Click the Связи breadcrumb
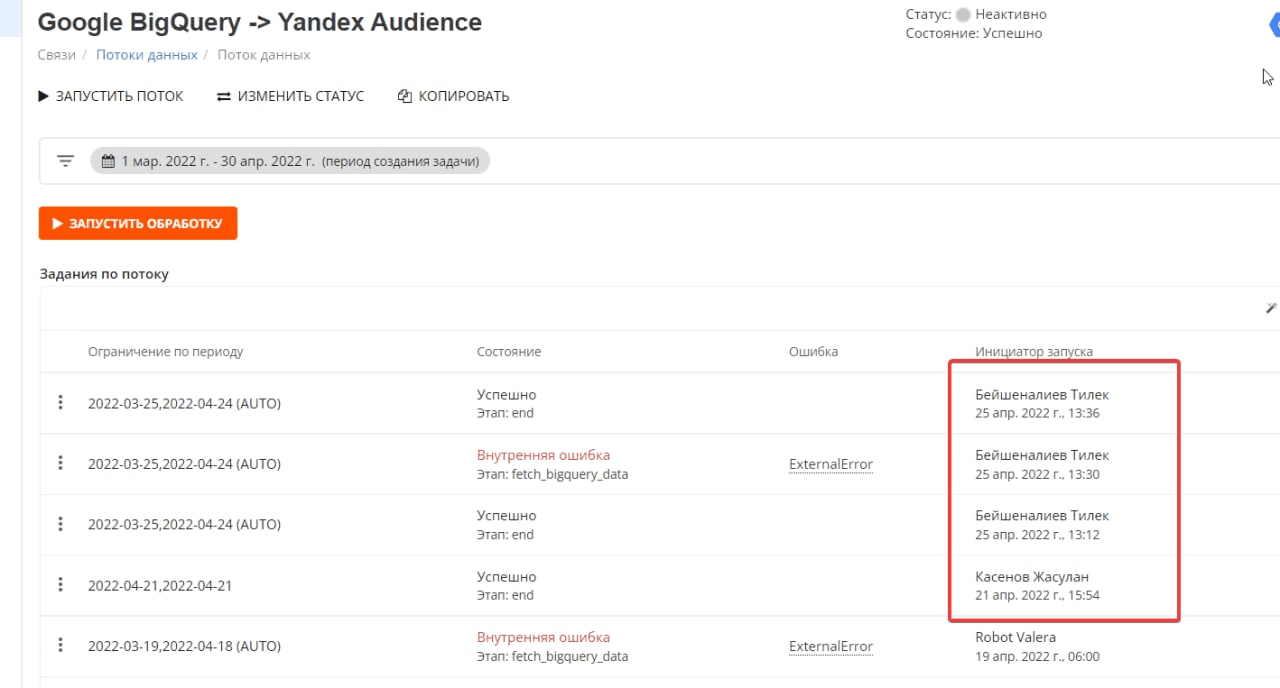The image size is (1280, 688). point(57,55)
